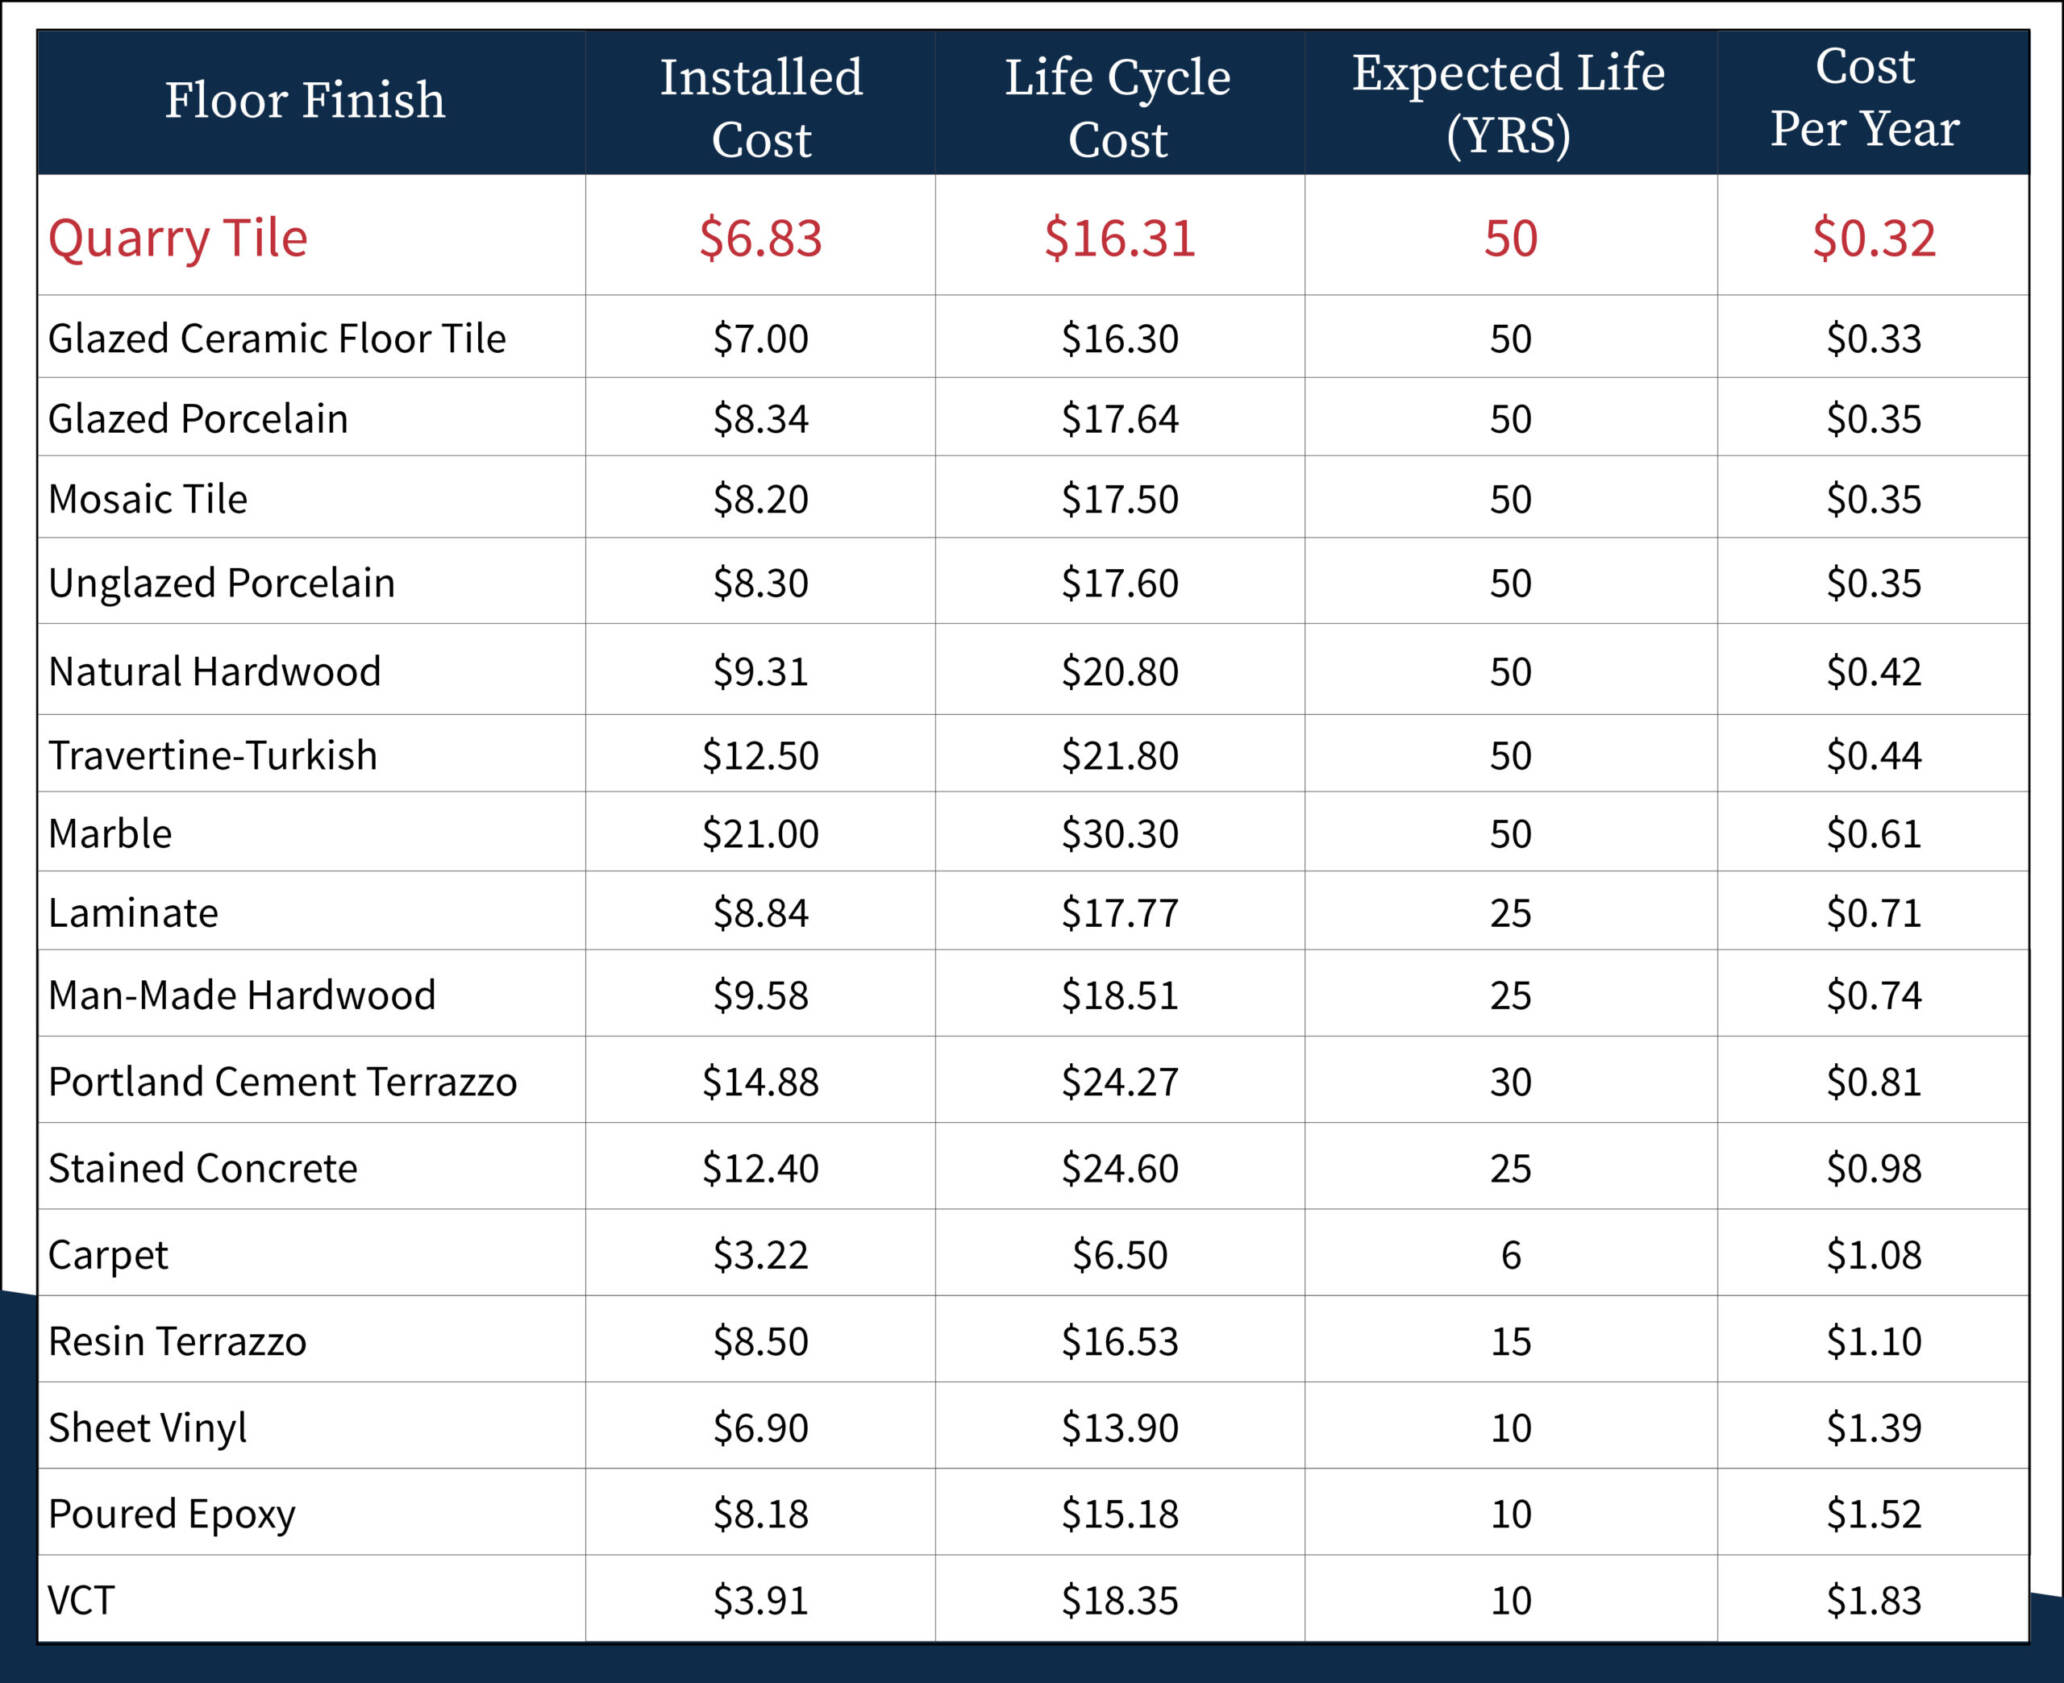The height and width of the screenshot is (1683, 2064).
Task: Click VCT's $1.83 cost per year
Action: coord(1874,1601)
